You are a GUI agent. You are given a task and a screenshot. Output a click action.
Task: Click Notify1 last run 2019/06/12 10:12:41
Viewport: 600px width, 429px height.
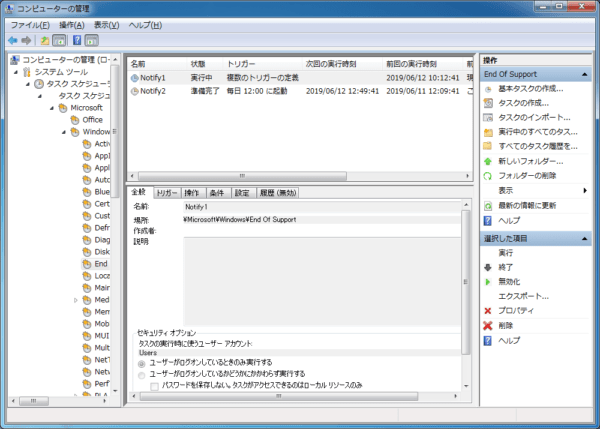pyautogui.click(x=422, y=78)
